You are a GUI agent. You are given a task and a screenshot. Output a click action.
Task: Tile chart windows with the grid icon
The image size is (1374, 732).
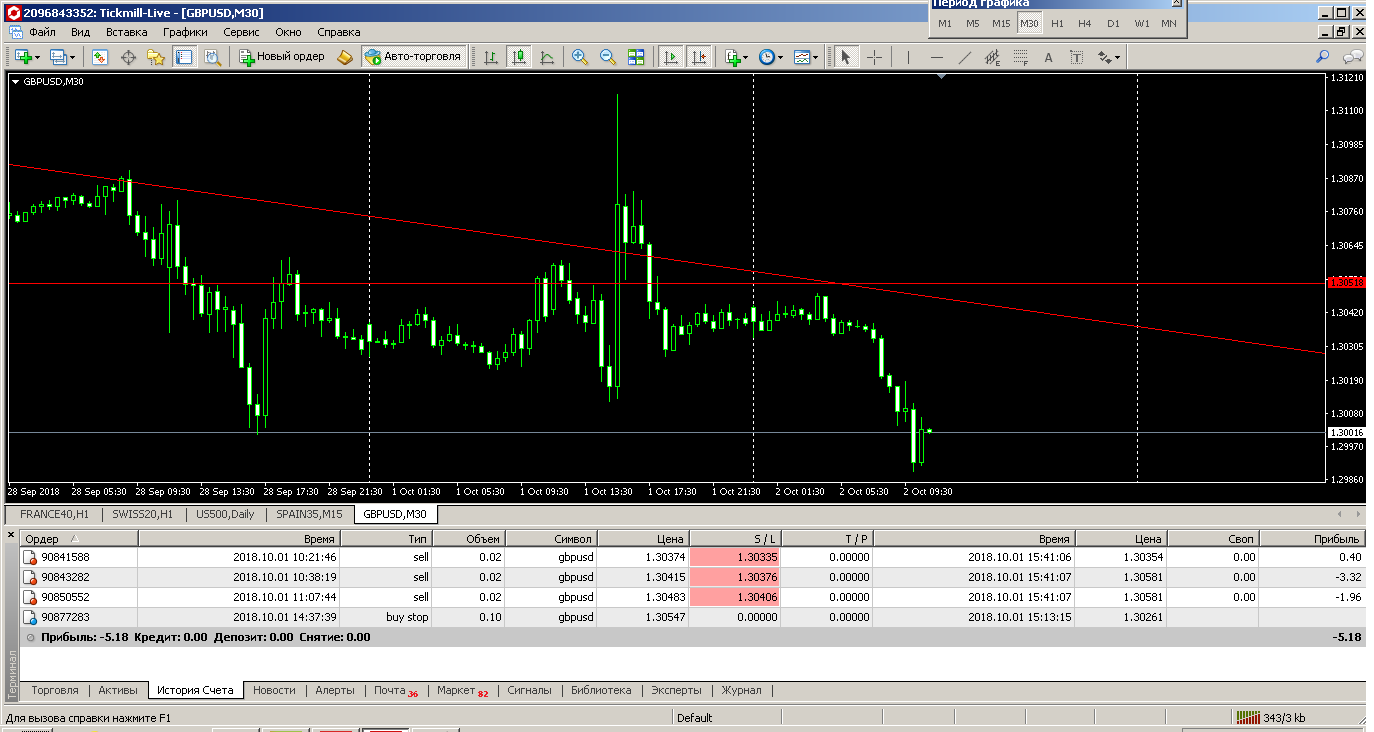[636, 57]
